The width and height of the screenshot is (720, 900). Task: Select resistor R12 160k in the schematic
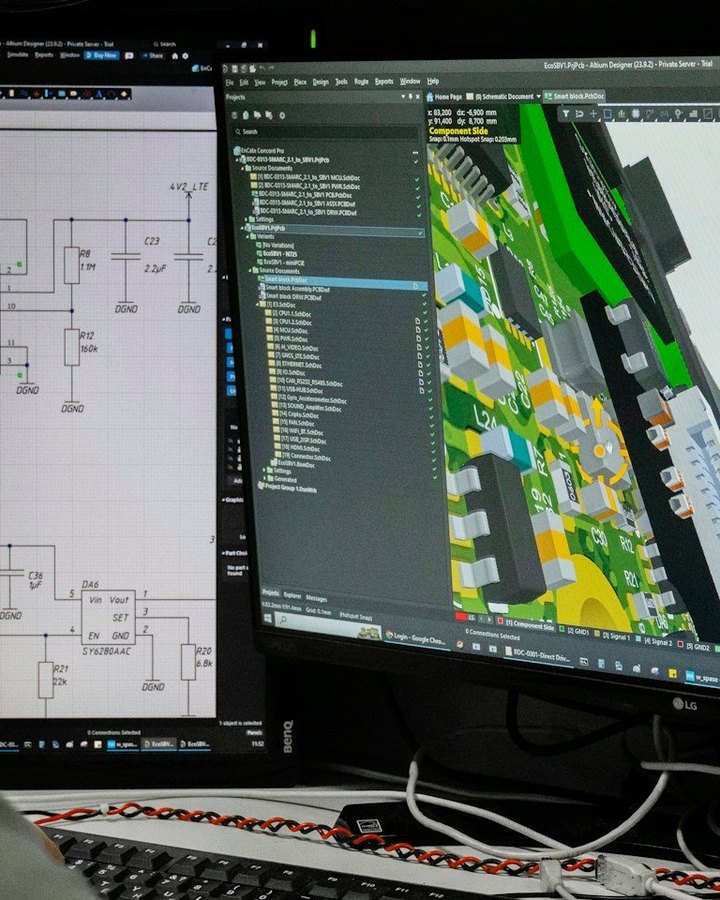[x=72, y=347]
